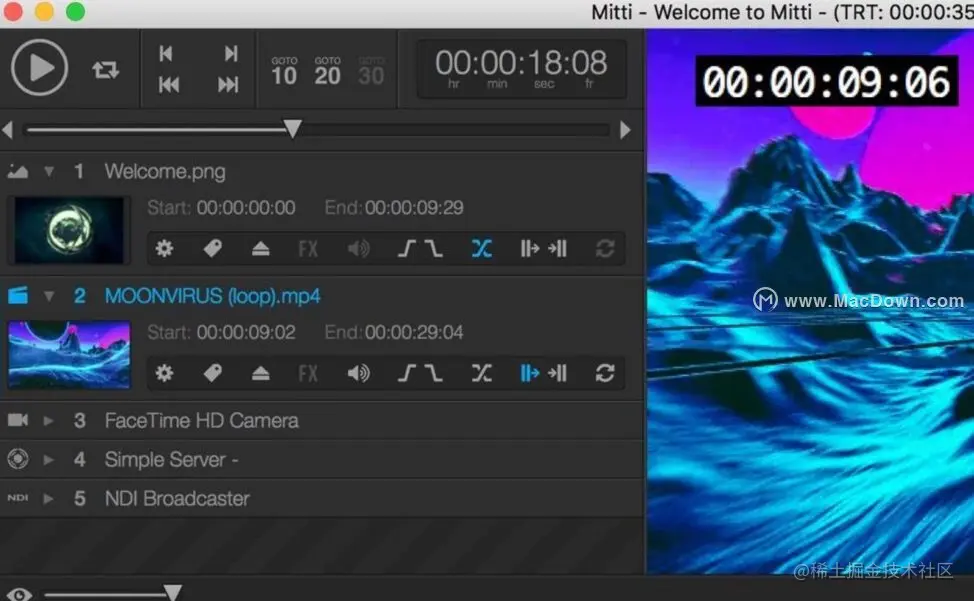Screen dimensions: 974x601
Task: Toggle pause-at-end icon for MOONVIRUS cue
Action: pos(557,373)
